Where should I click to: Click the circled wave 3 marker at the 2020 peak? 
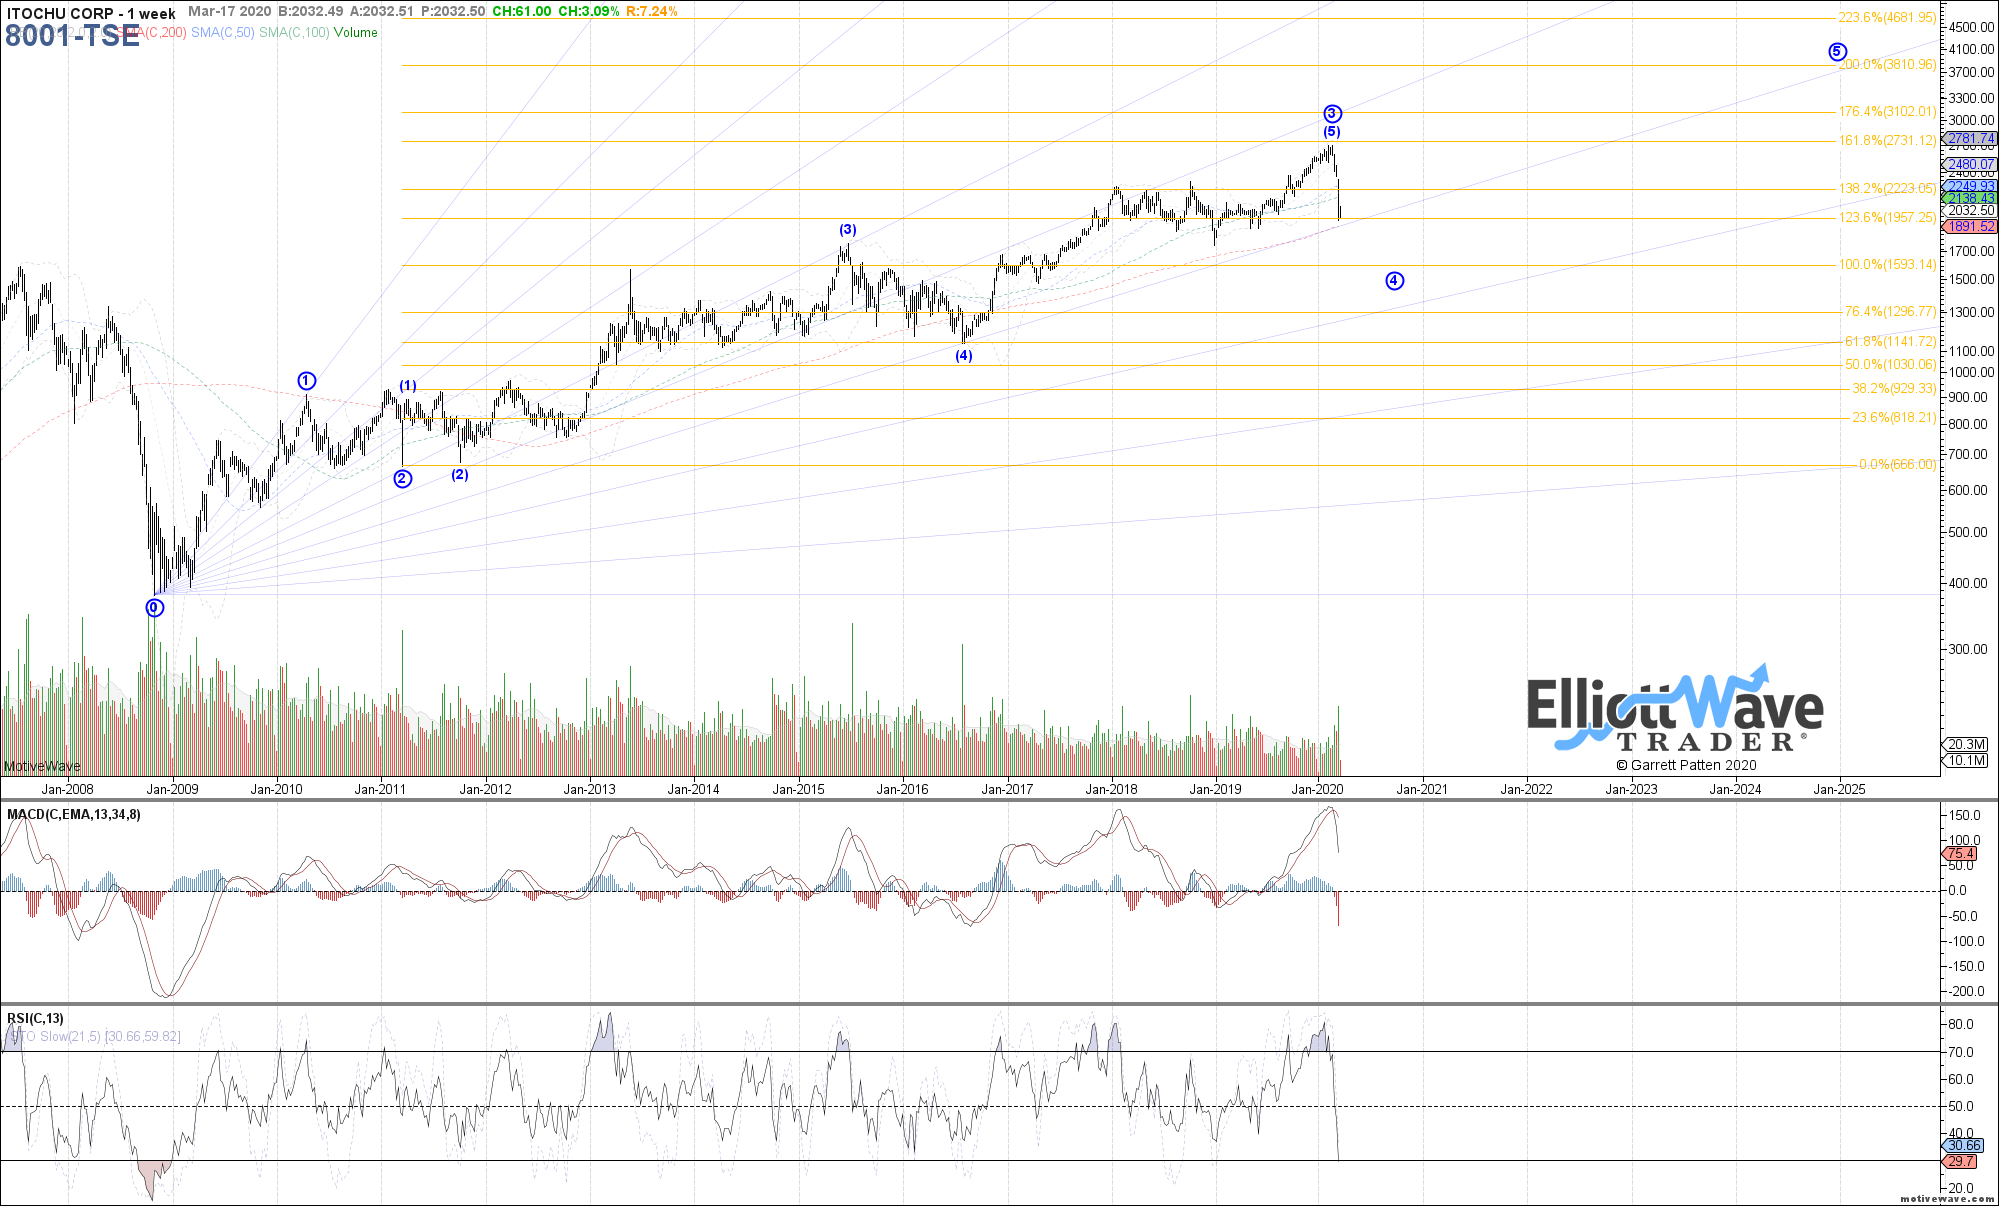[x=1332, y=113]
